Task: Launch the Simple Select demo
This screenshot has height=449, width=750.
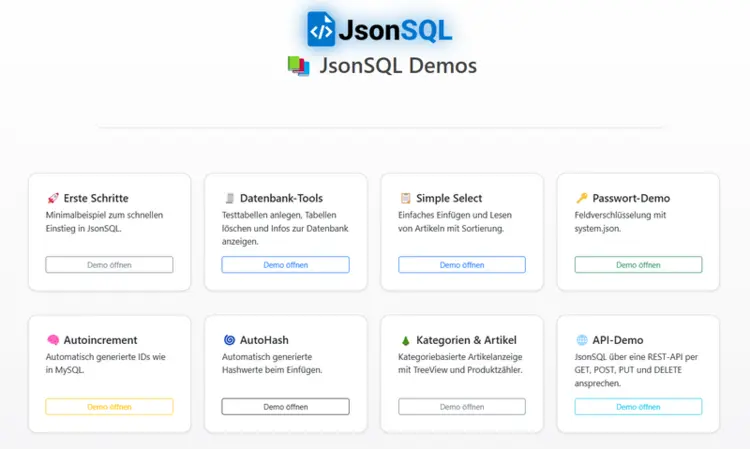Action: pos(461,265)
